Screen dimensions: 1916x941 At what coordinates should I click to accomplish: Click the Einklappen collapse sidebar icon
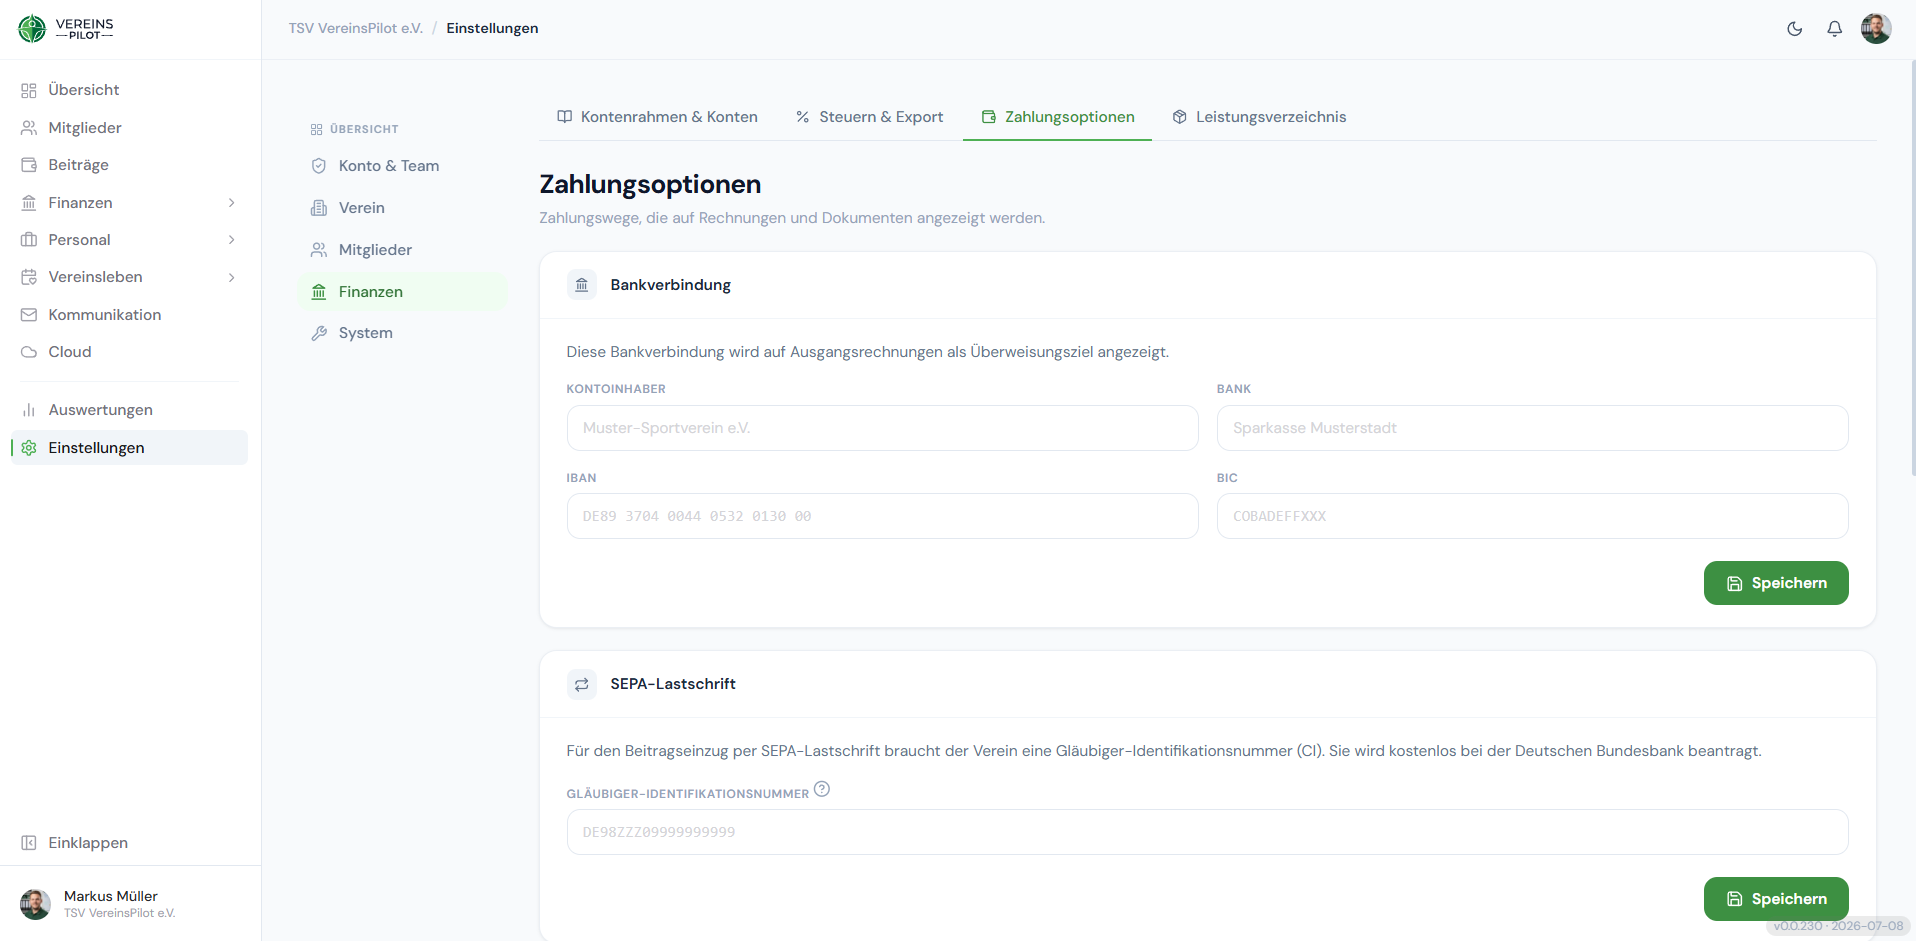pyautogui.click(x=29, y=843)
